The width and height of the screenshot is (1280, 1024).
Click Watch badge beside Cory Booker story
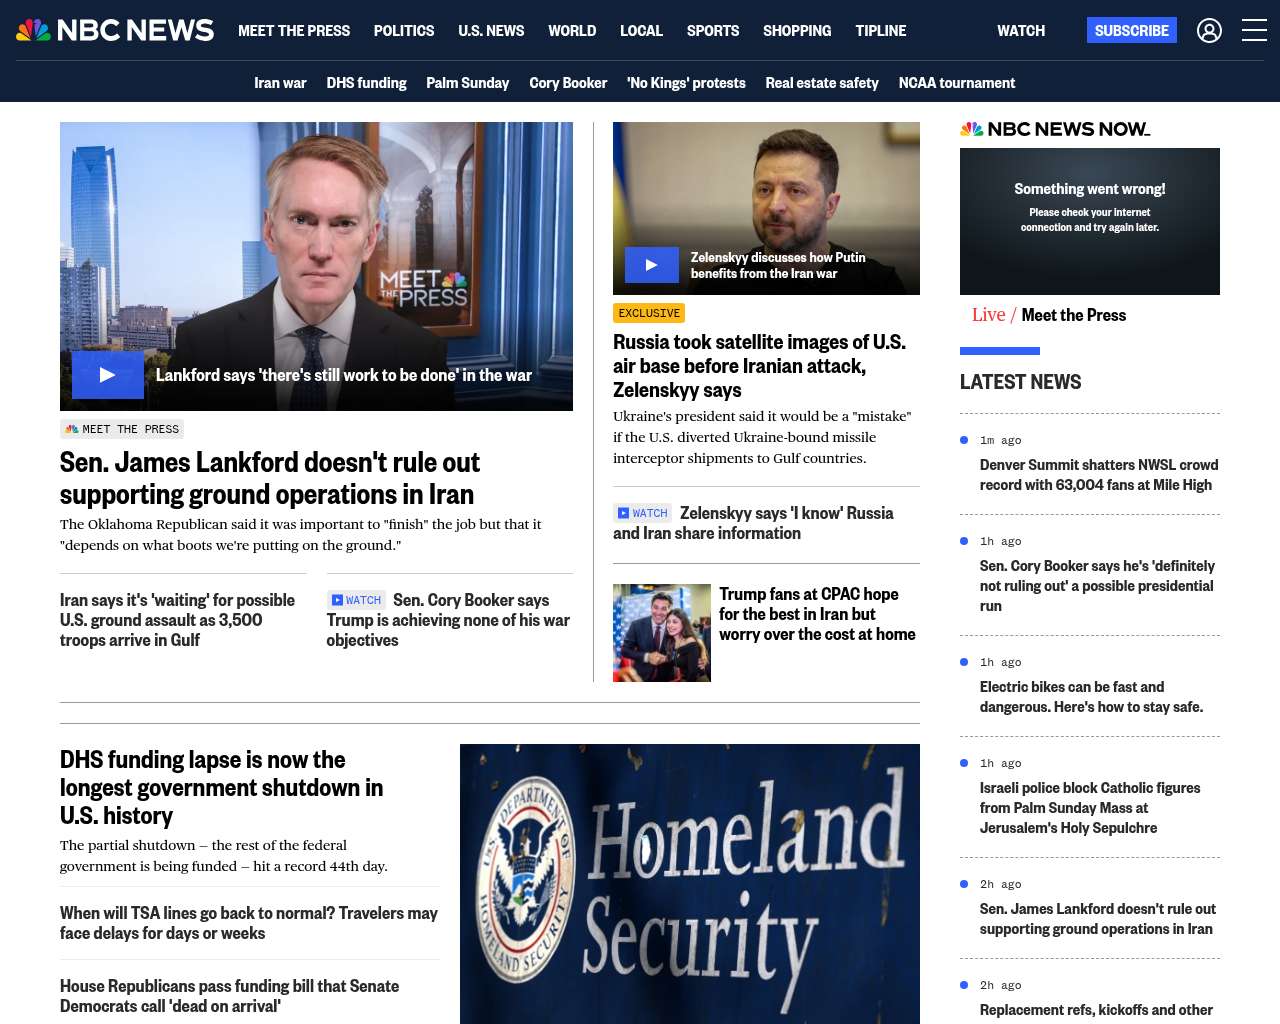click(357, 600)
